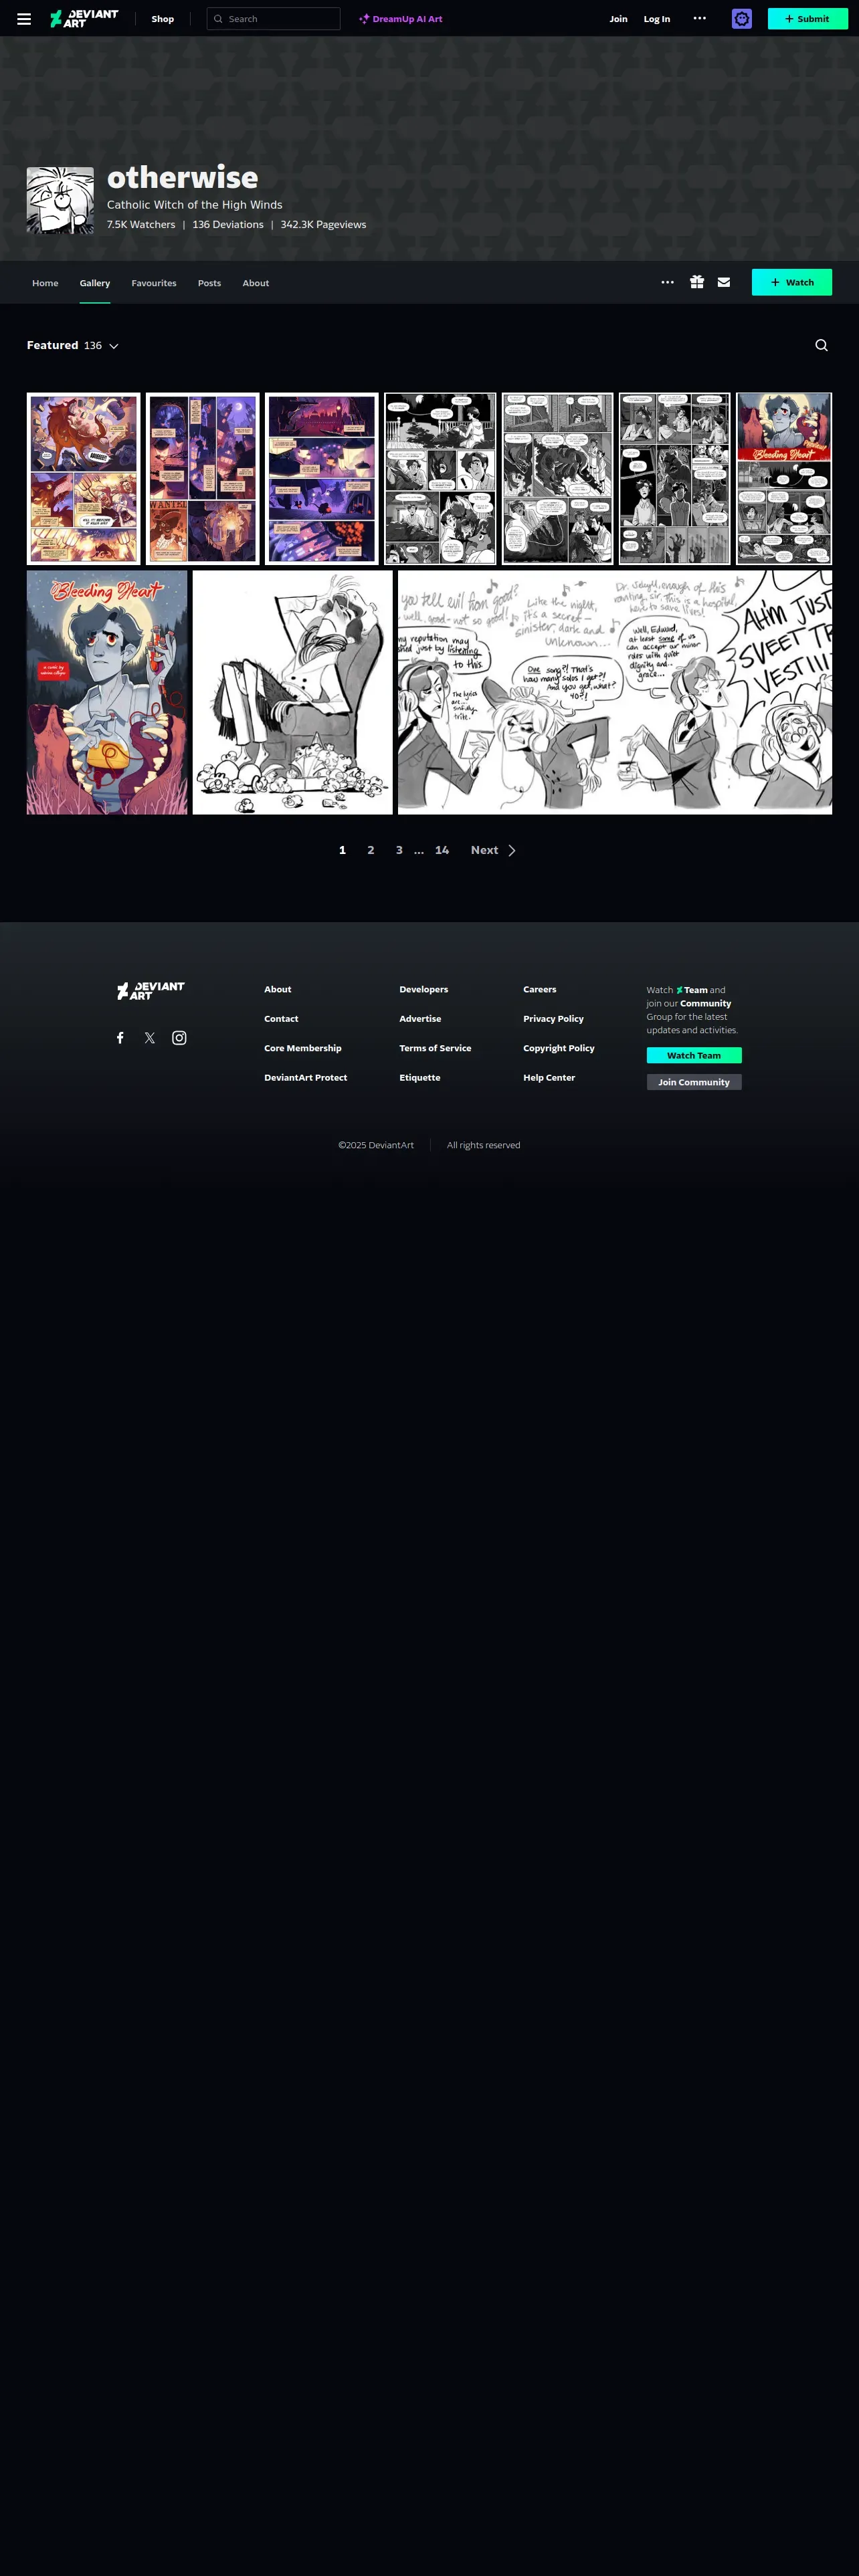This screenshot has width=859, height=2576.
Task: Click the envelope message icon
Action: coord(724,282)
